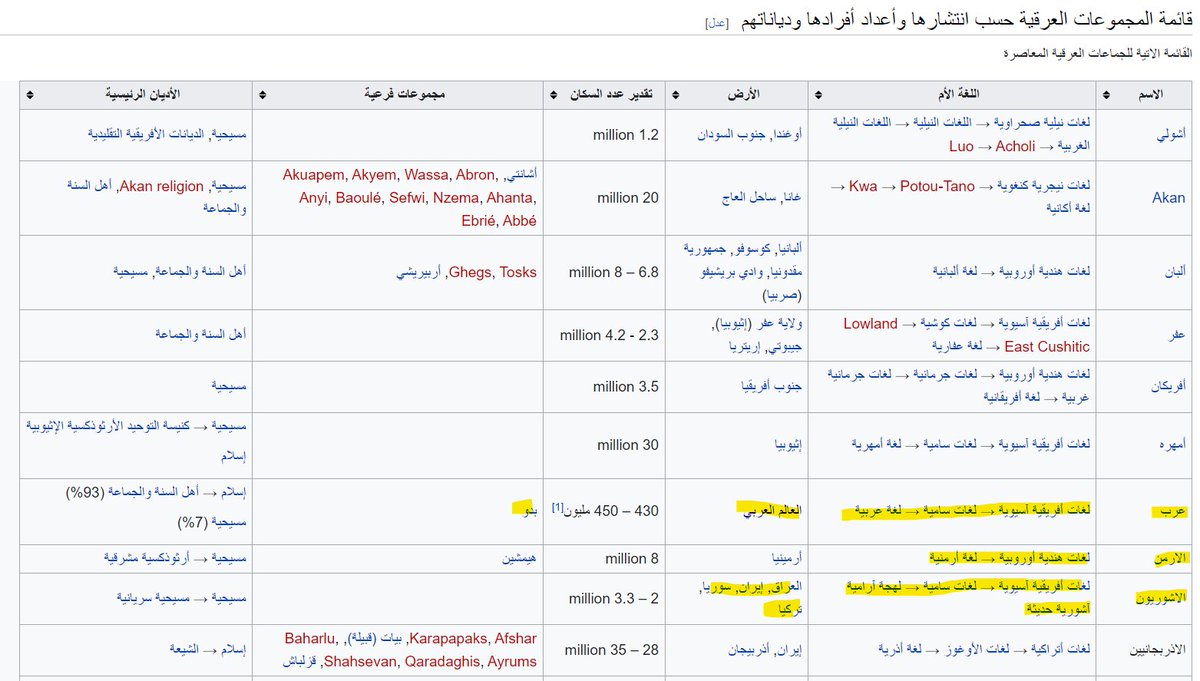Open أربيريشي subgroup link
This screenshot has height=681, width=1200.
tap(420, 272)
